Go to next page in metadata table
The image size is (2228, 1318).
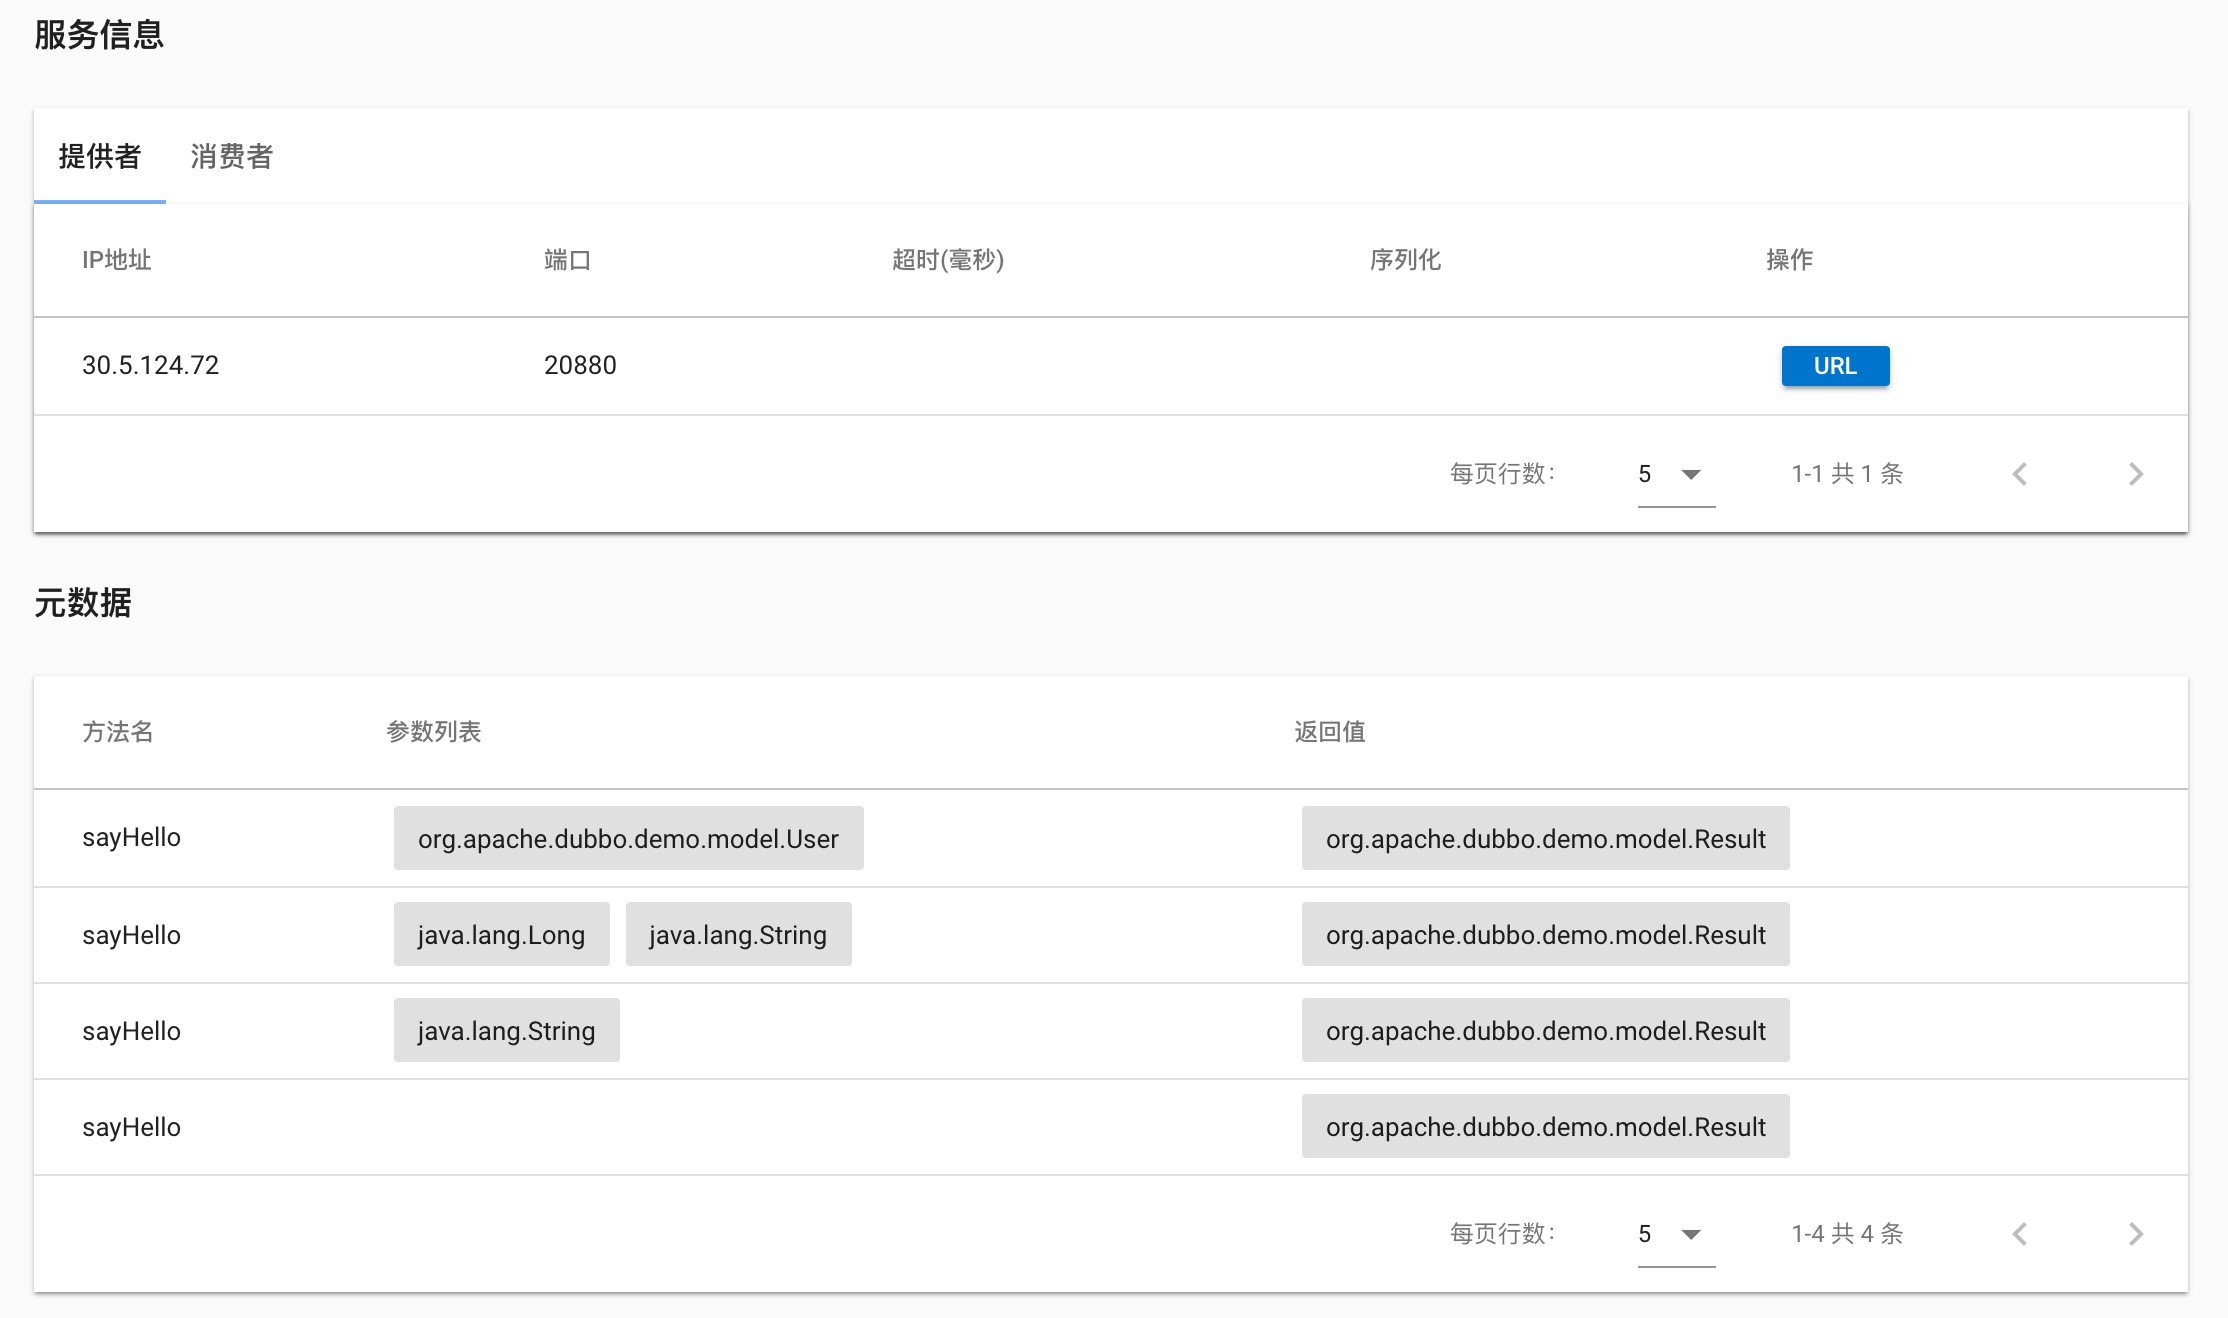pyautogui.click(x=2135, y=1234)
